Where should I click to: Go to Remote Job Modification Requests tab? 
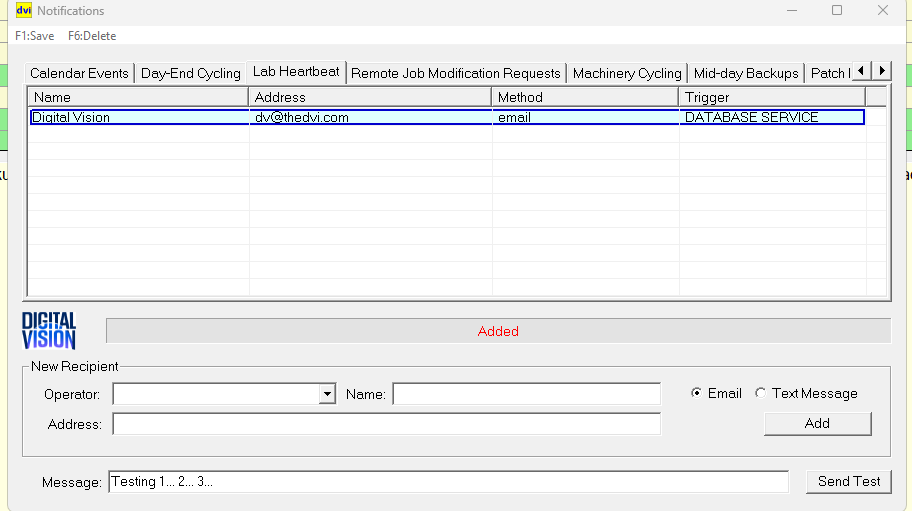[x=455, y=73]
